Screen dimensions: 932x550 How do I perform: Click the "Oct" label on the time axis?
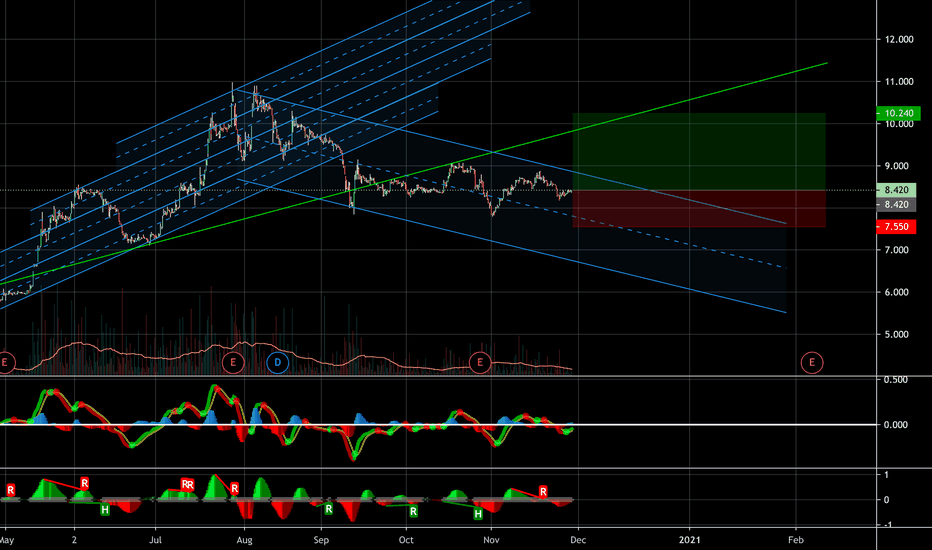click(x=406, y=540)
